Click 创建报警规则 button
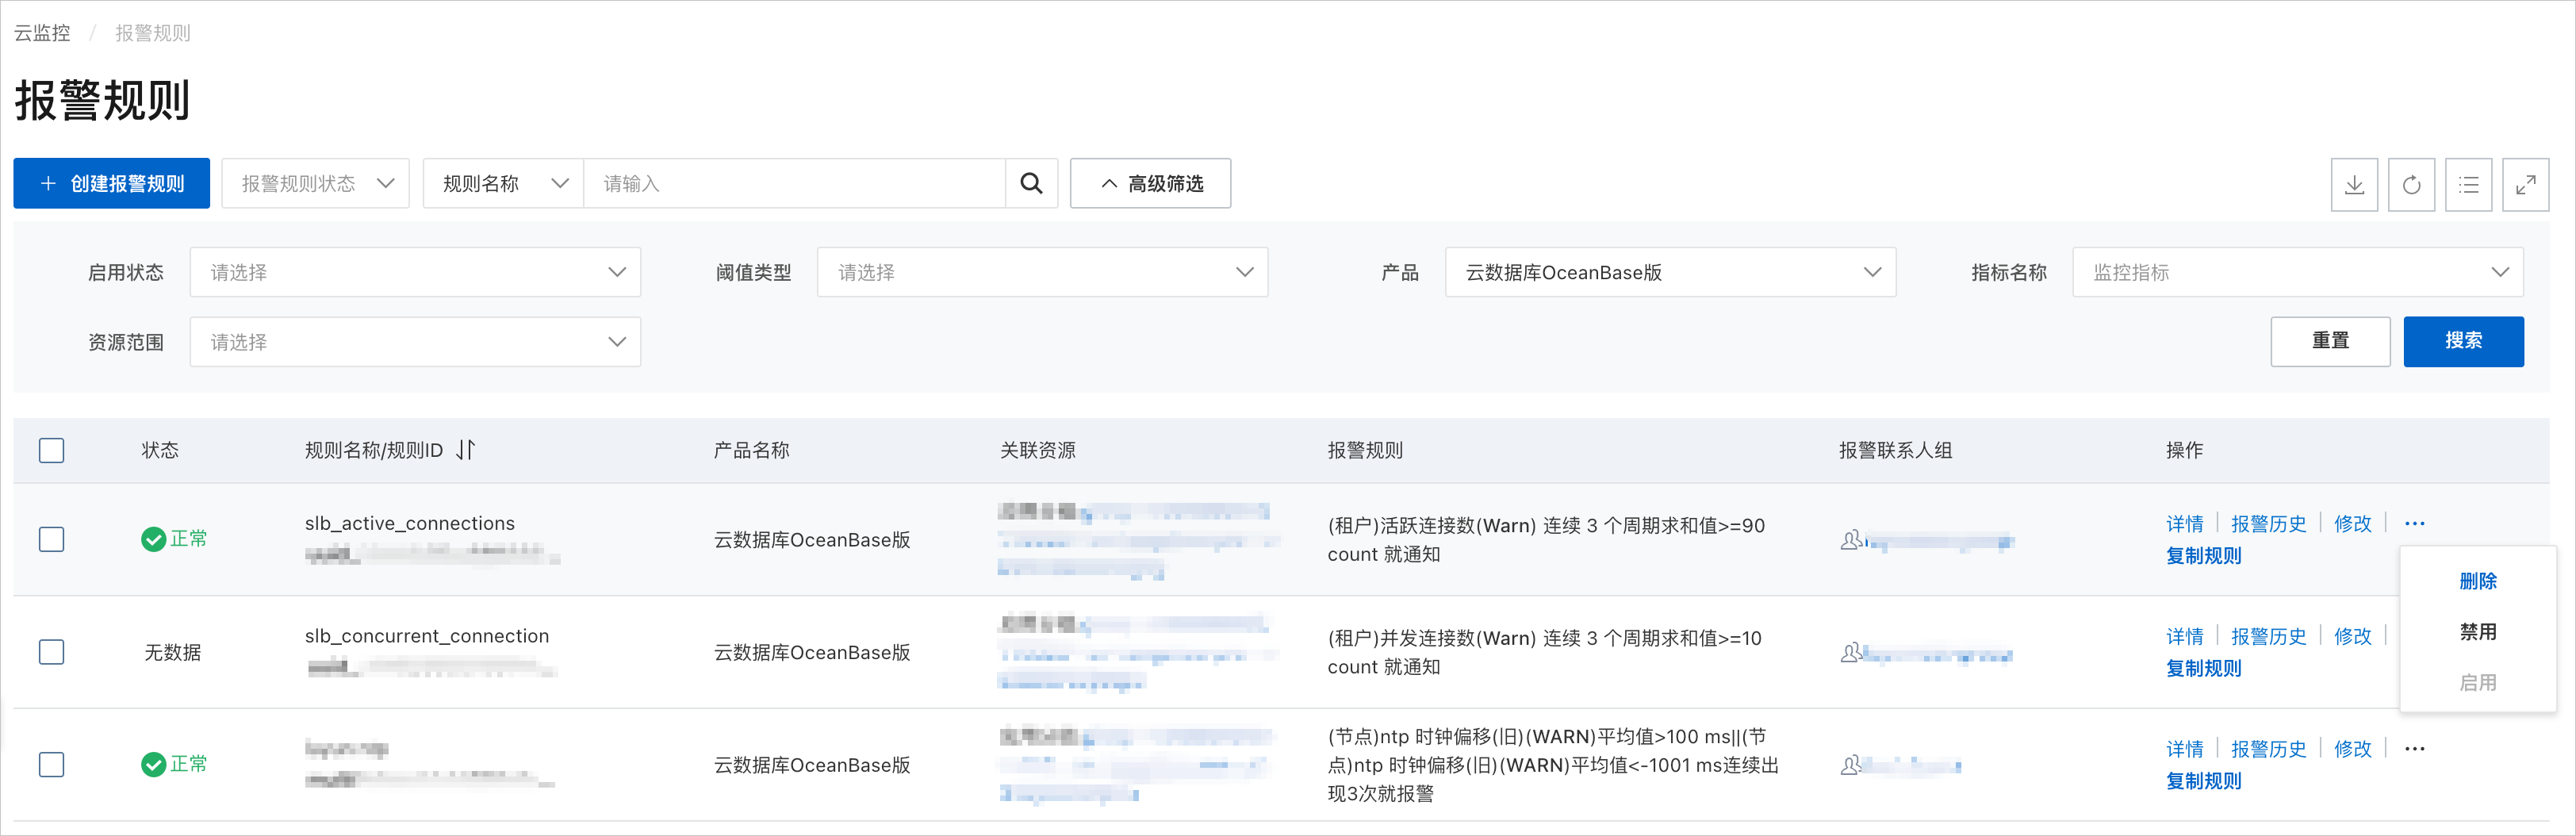This screenshot has width=2576, height=836. click(111, 184)
